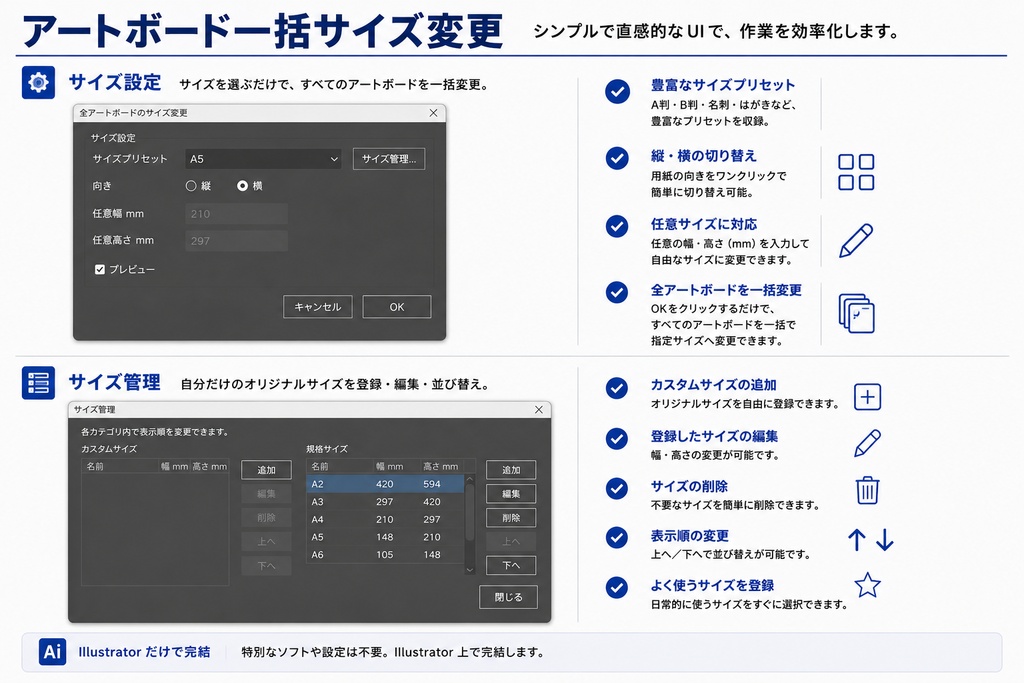Click 上へ button for 規格サイズ list
The width and height of the screenshot is (1024, 683).
tap(511, 541)
